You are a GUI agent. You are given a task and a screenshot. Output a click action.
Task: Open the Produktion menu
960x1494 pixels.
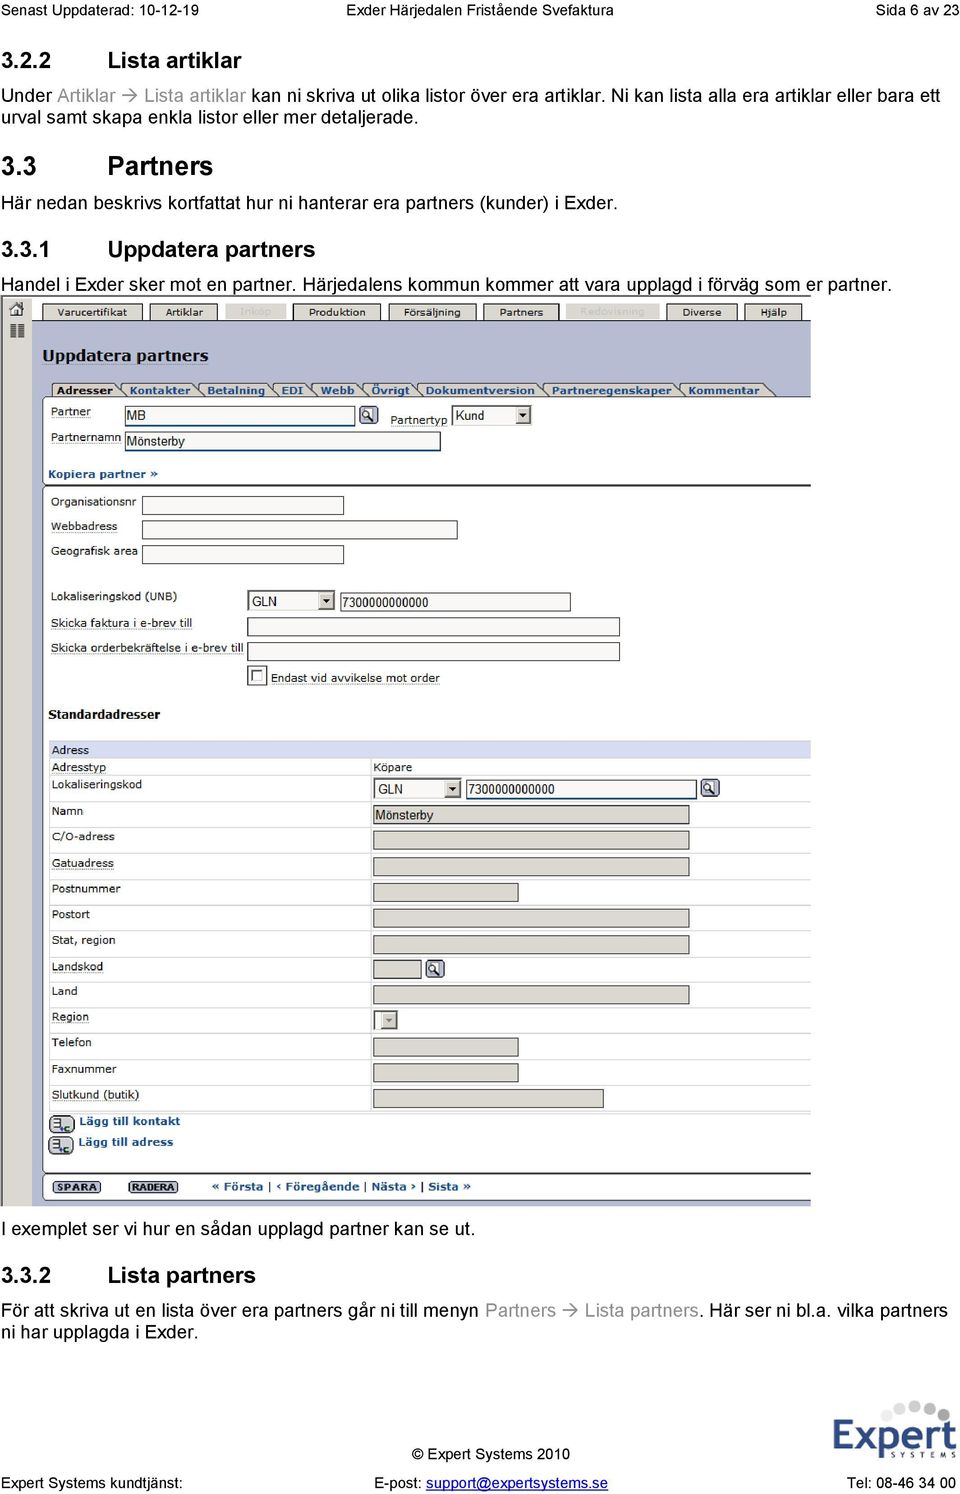337,312
